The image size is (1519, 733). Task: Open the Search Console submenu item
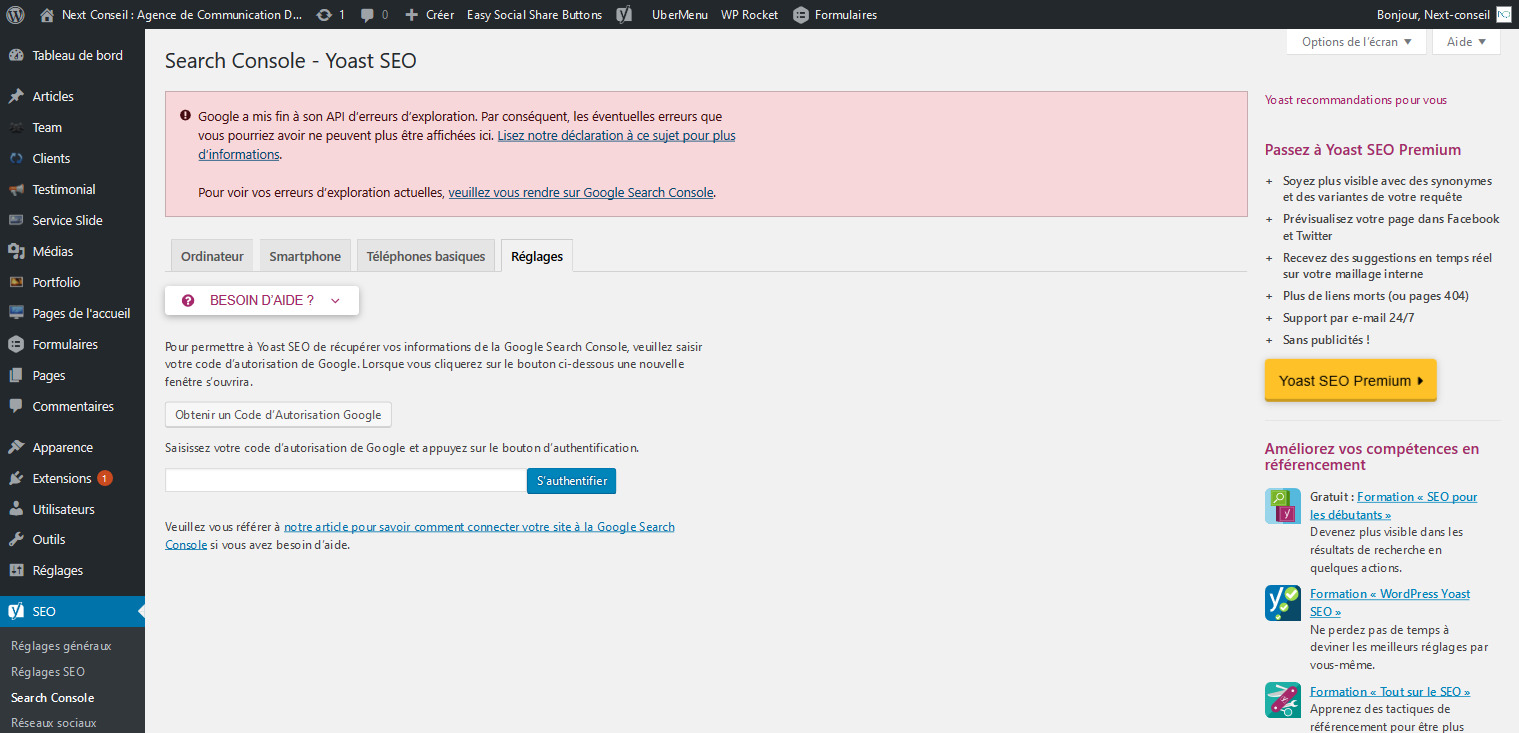(x=52, y=698)
